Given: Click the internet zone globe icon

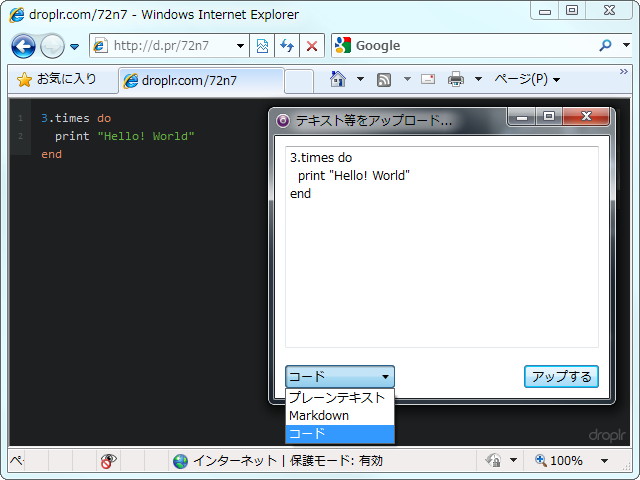Looking at the screenshot, I should click(180, 461).
